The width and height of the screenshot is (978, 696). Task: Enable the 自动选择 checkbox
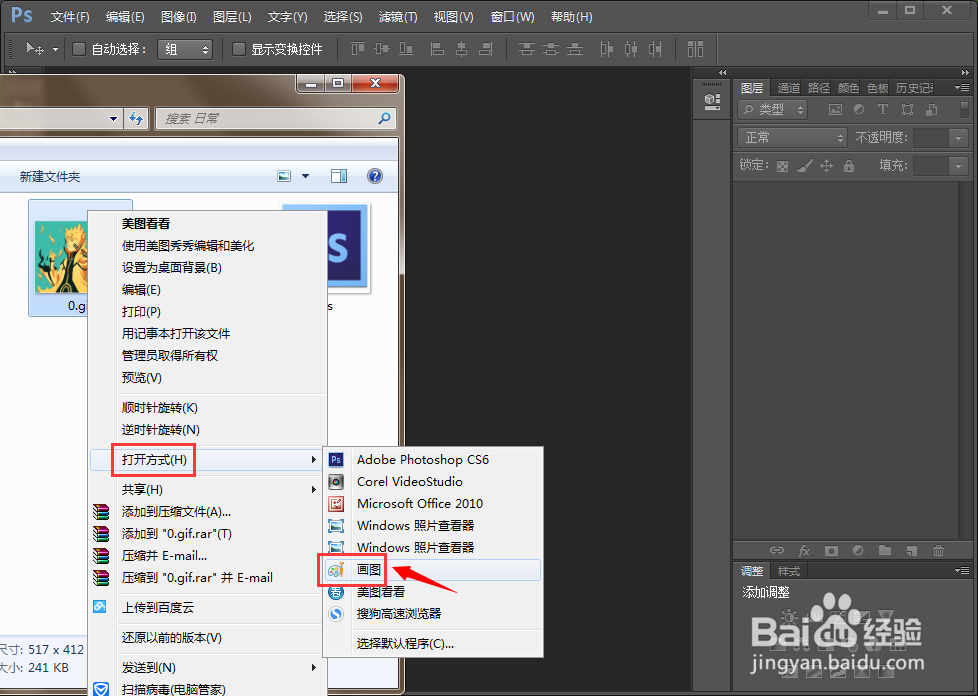pyautogui.click(x=79, y=49)
